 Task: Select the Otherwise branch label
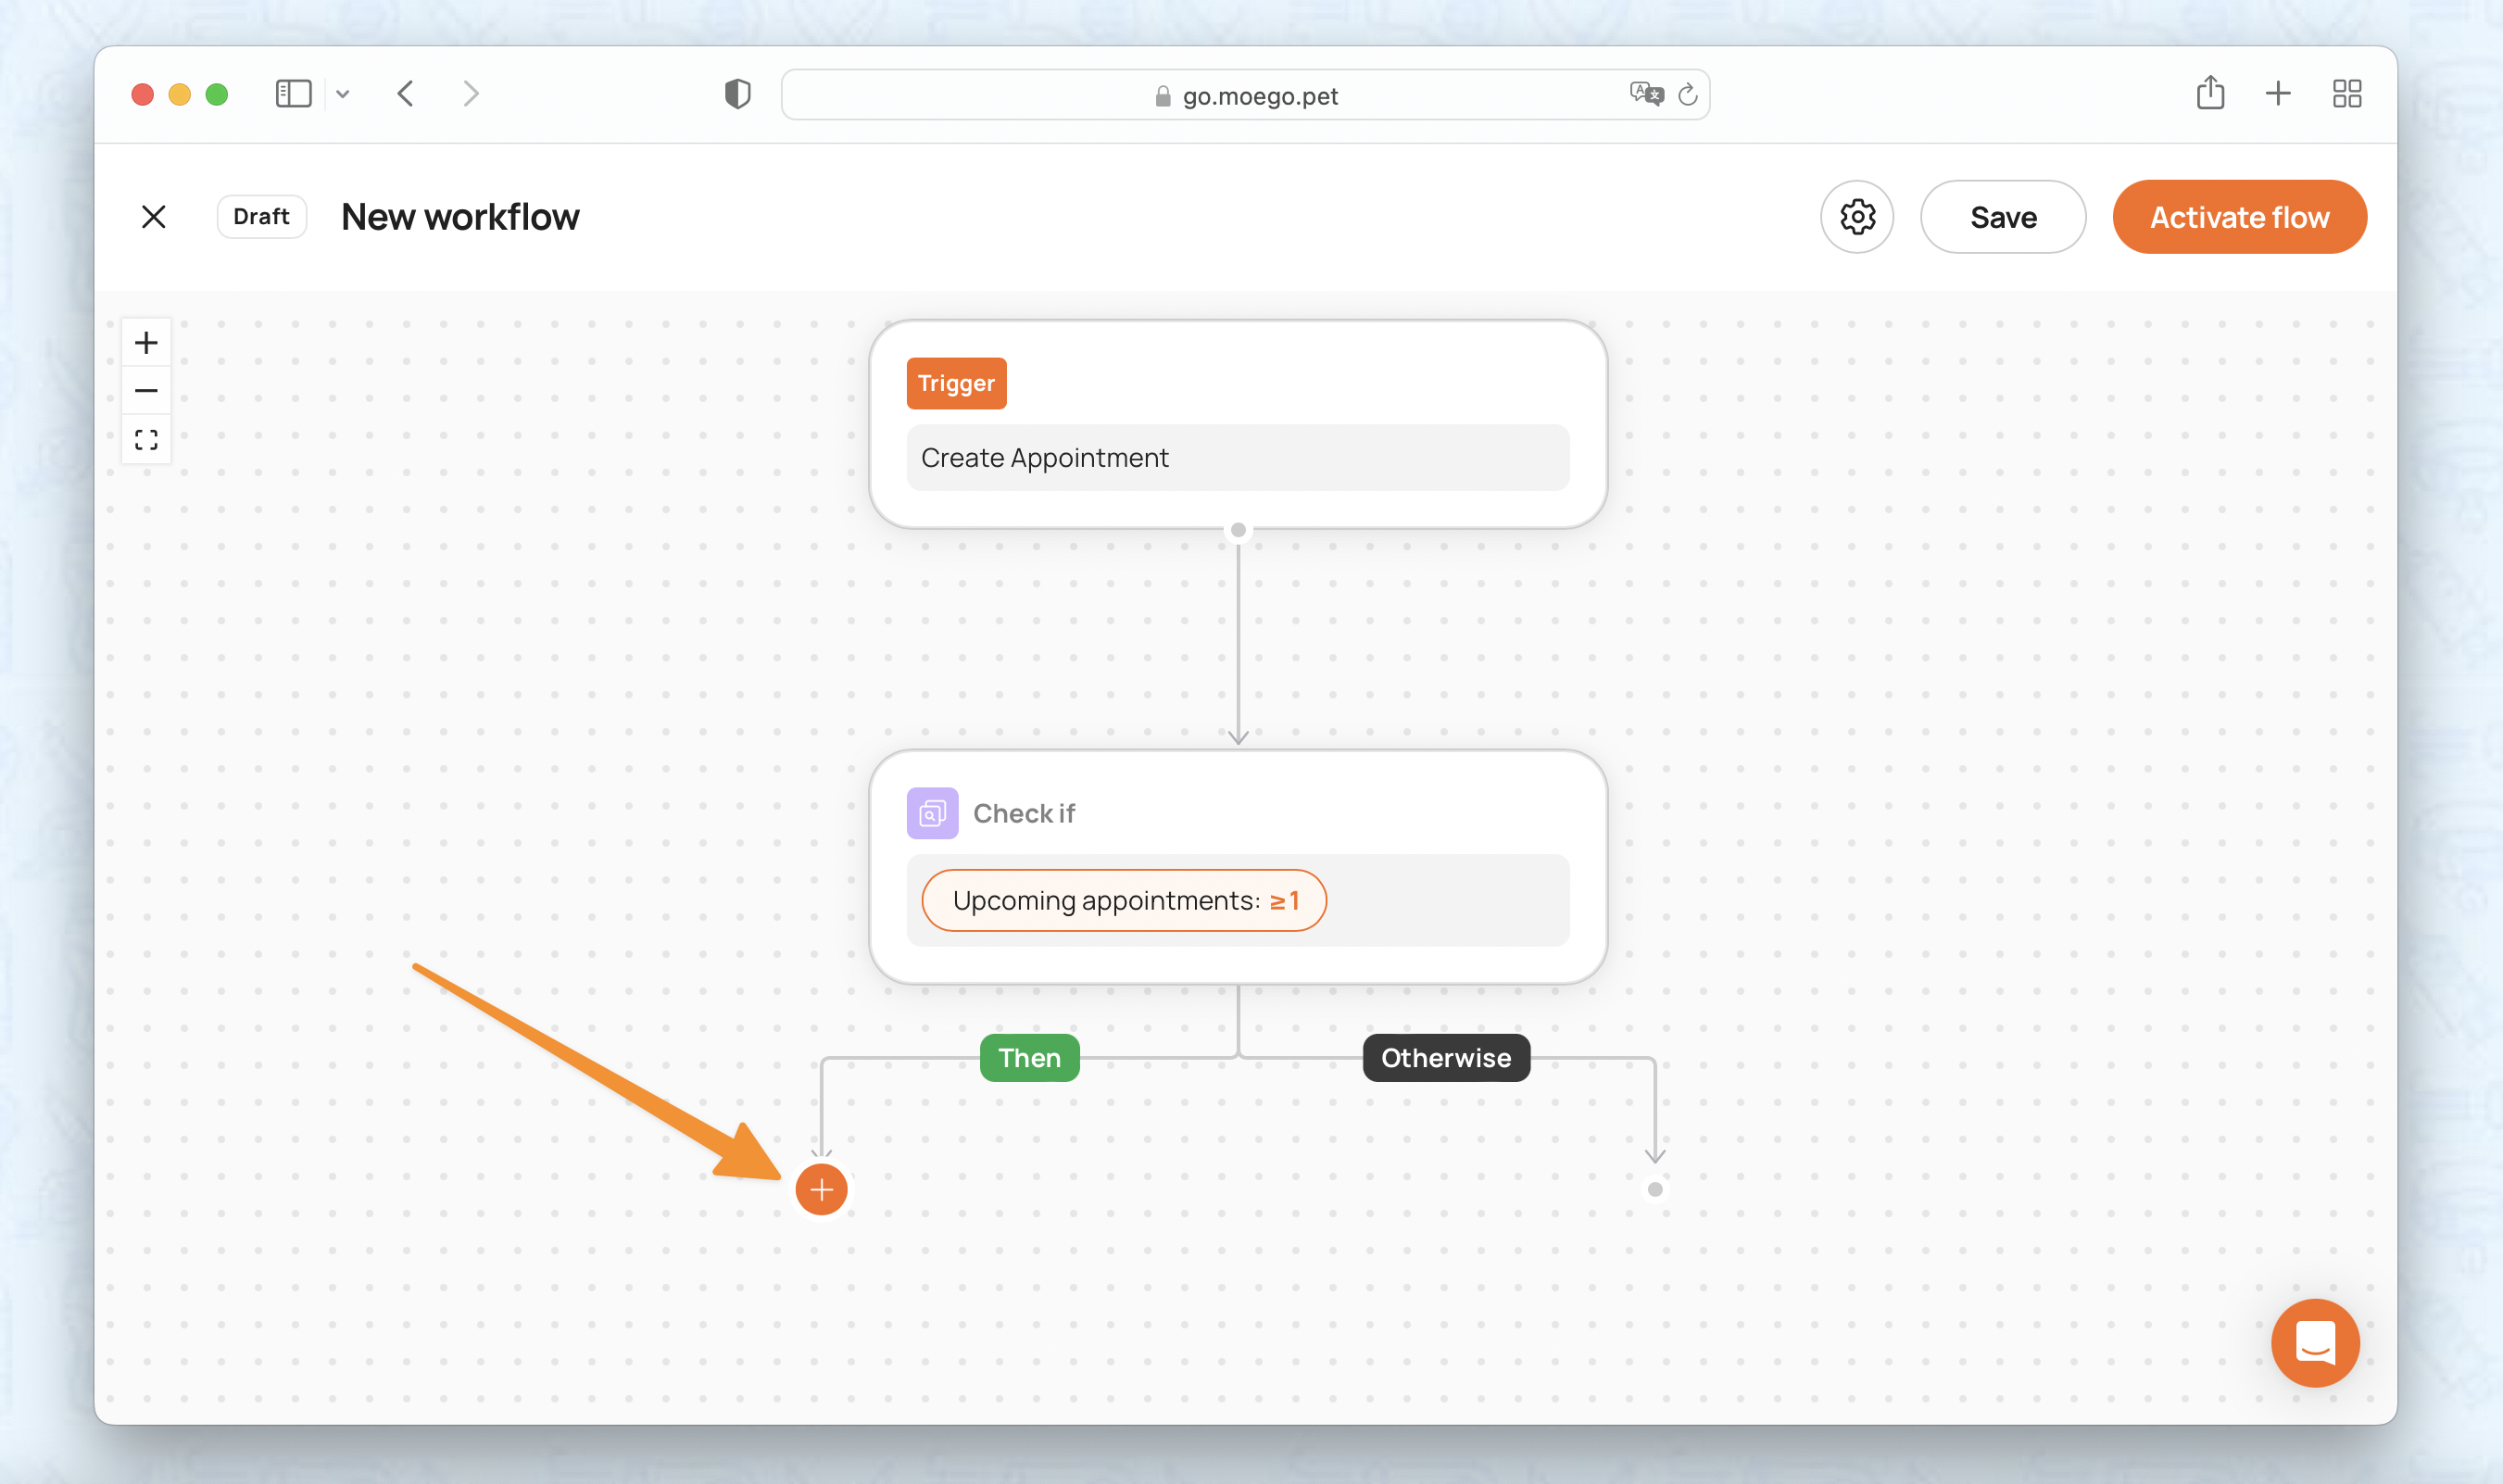[1445, 1058]
